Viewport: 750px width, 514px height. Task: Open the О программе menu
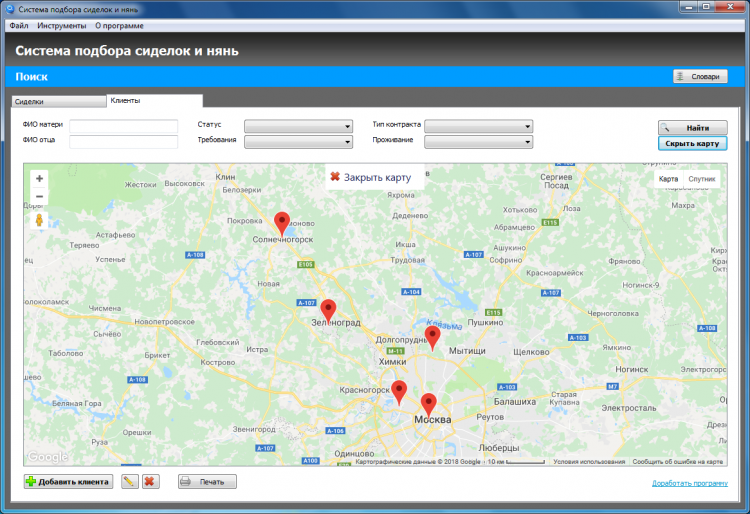(119, 26)
